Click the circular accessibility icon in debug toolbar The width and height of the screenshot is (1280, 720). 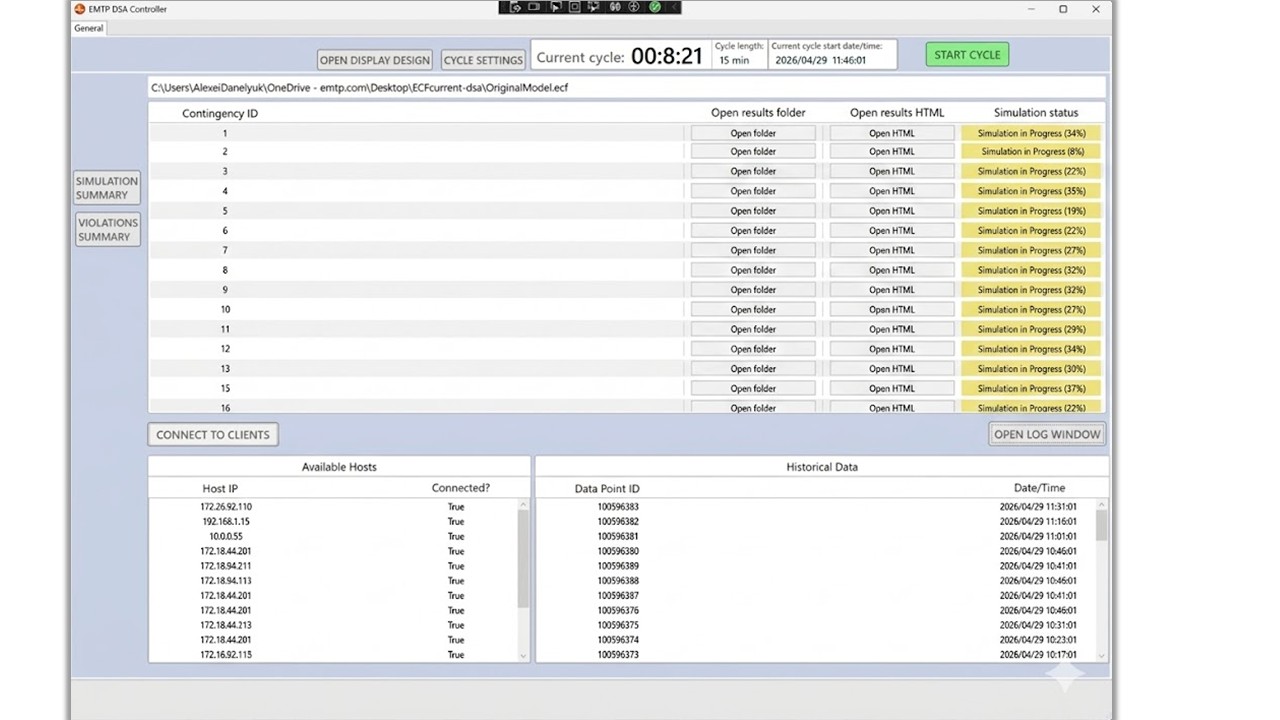(x=634, y=7)
